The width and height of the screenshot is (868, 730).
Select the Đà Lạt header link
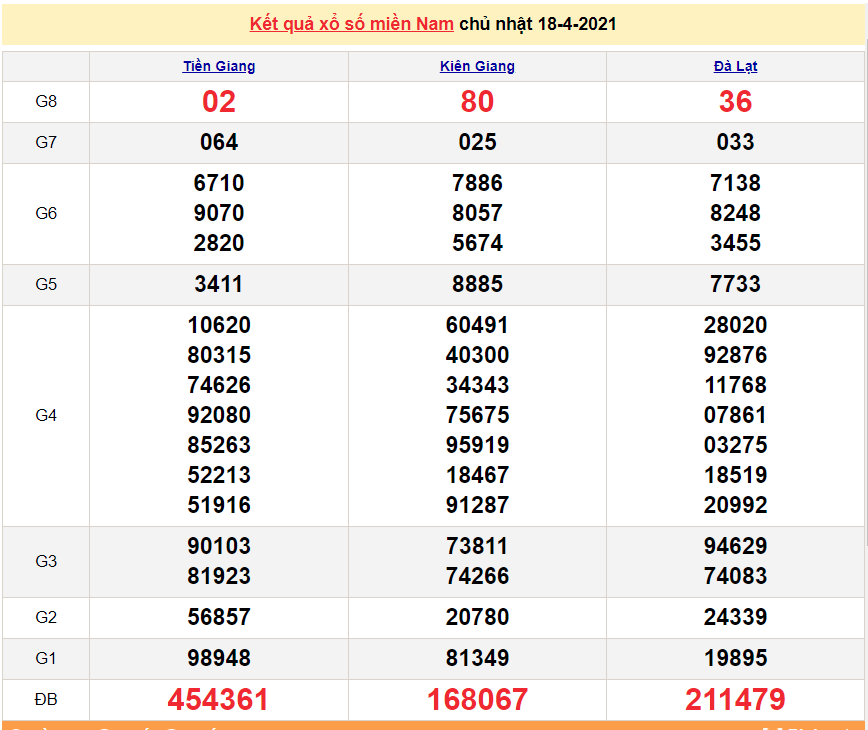[x=735, y=67]
